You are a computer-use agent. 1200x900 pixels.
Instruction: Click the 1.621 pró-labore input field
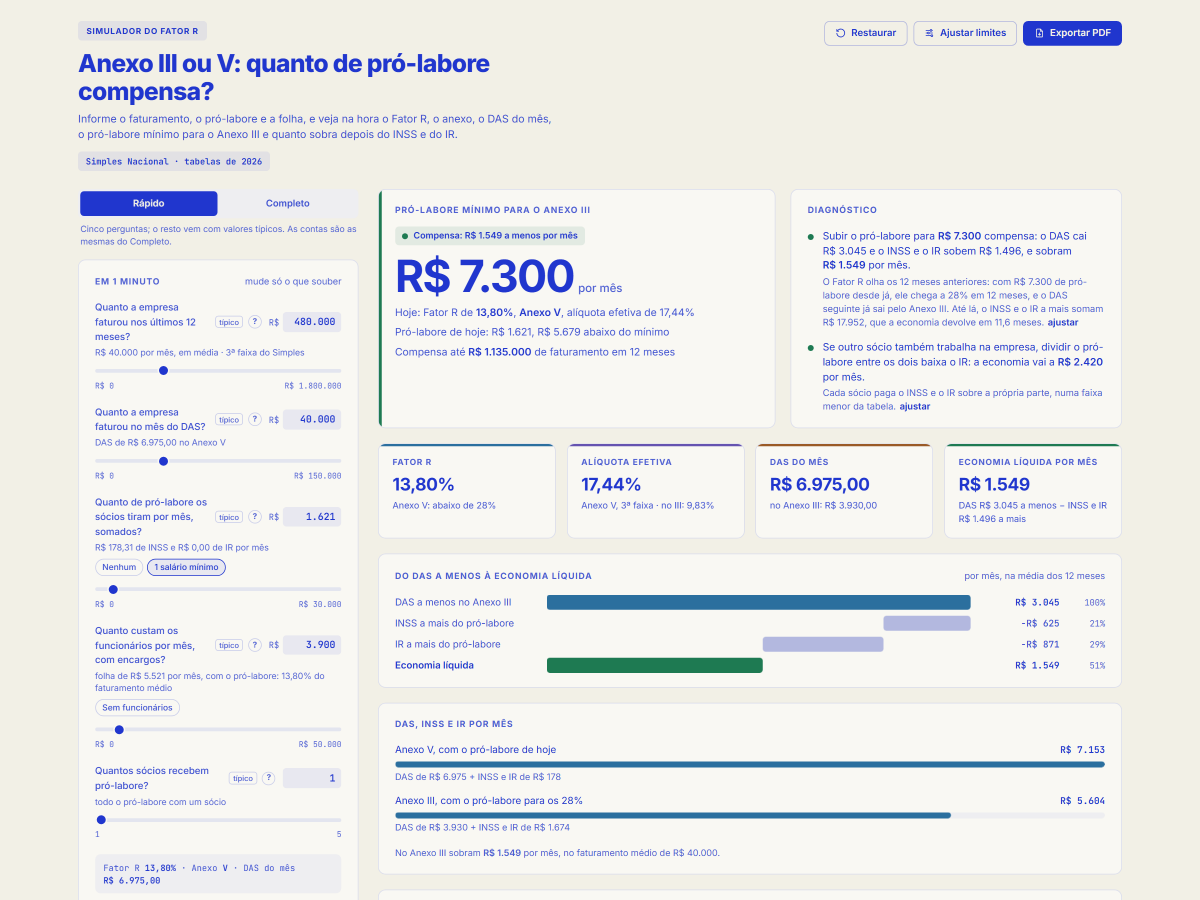(x=312, y=517)
